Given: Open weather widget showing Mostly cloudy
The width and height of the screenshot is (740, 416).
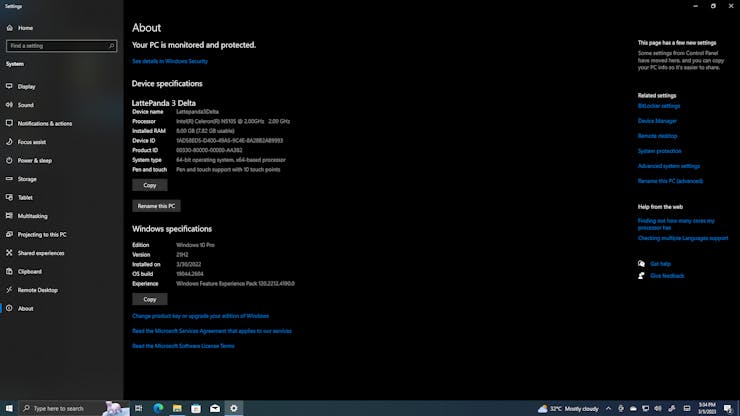Looking at the screenshot, I should pyautogui.click(x=568, y=408).
